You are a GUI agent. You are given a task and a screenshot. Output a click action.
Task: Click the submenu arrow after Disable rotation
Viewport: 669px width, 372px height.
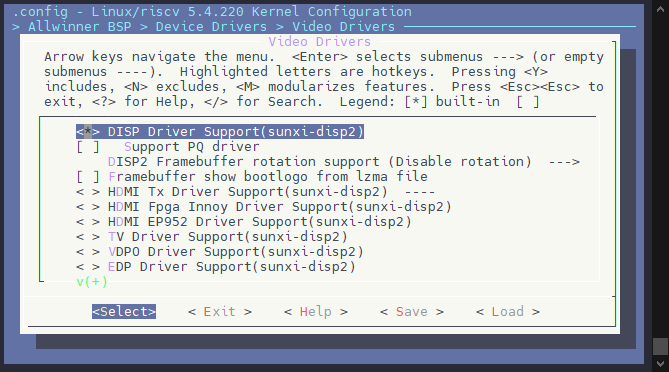pos(564,162)
